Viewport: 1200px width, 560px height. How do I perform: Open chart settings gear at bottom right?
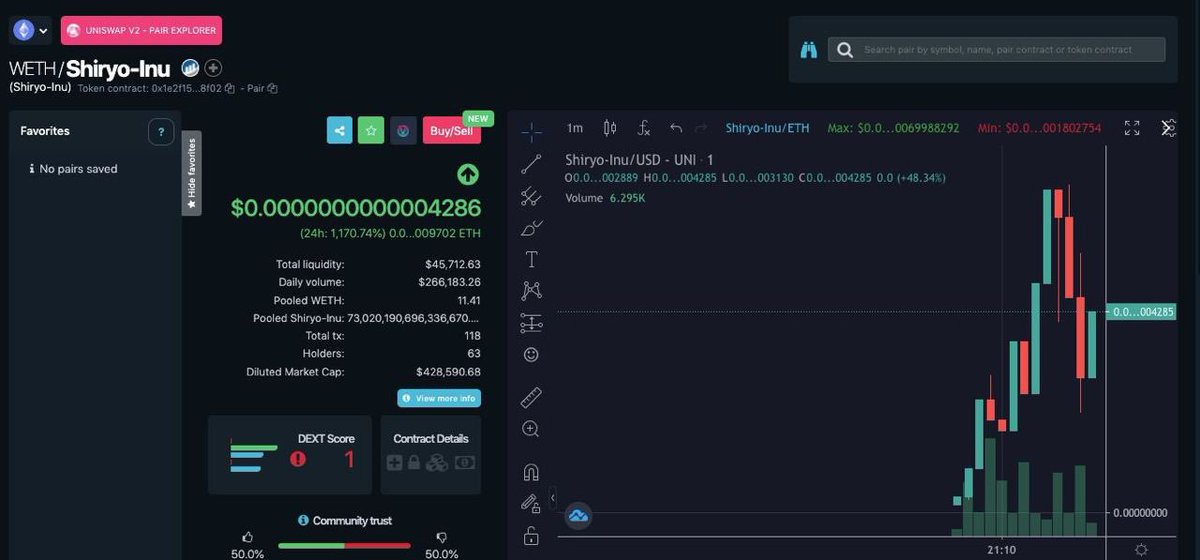click(x=1142, y=549)
